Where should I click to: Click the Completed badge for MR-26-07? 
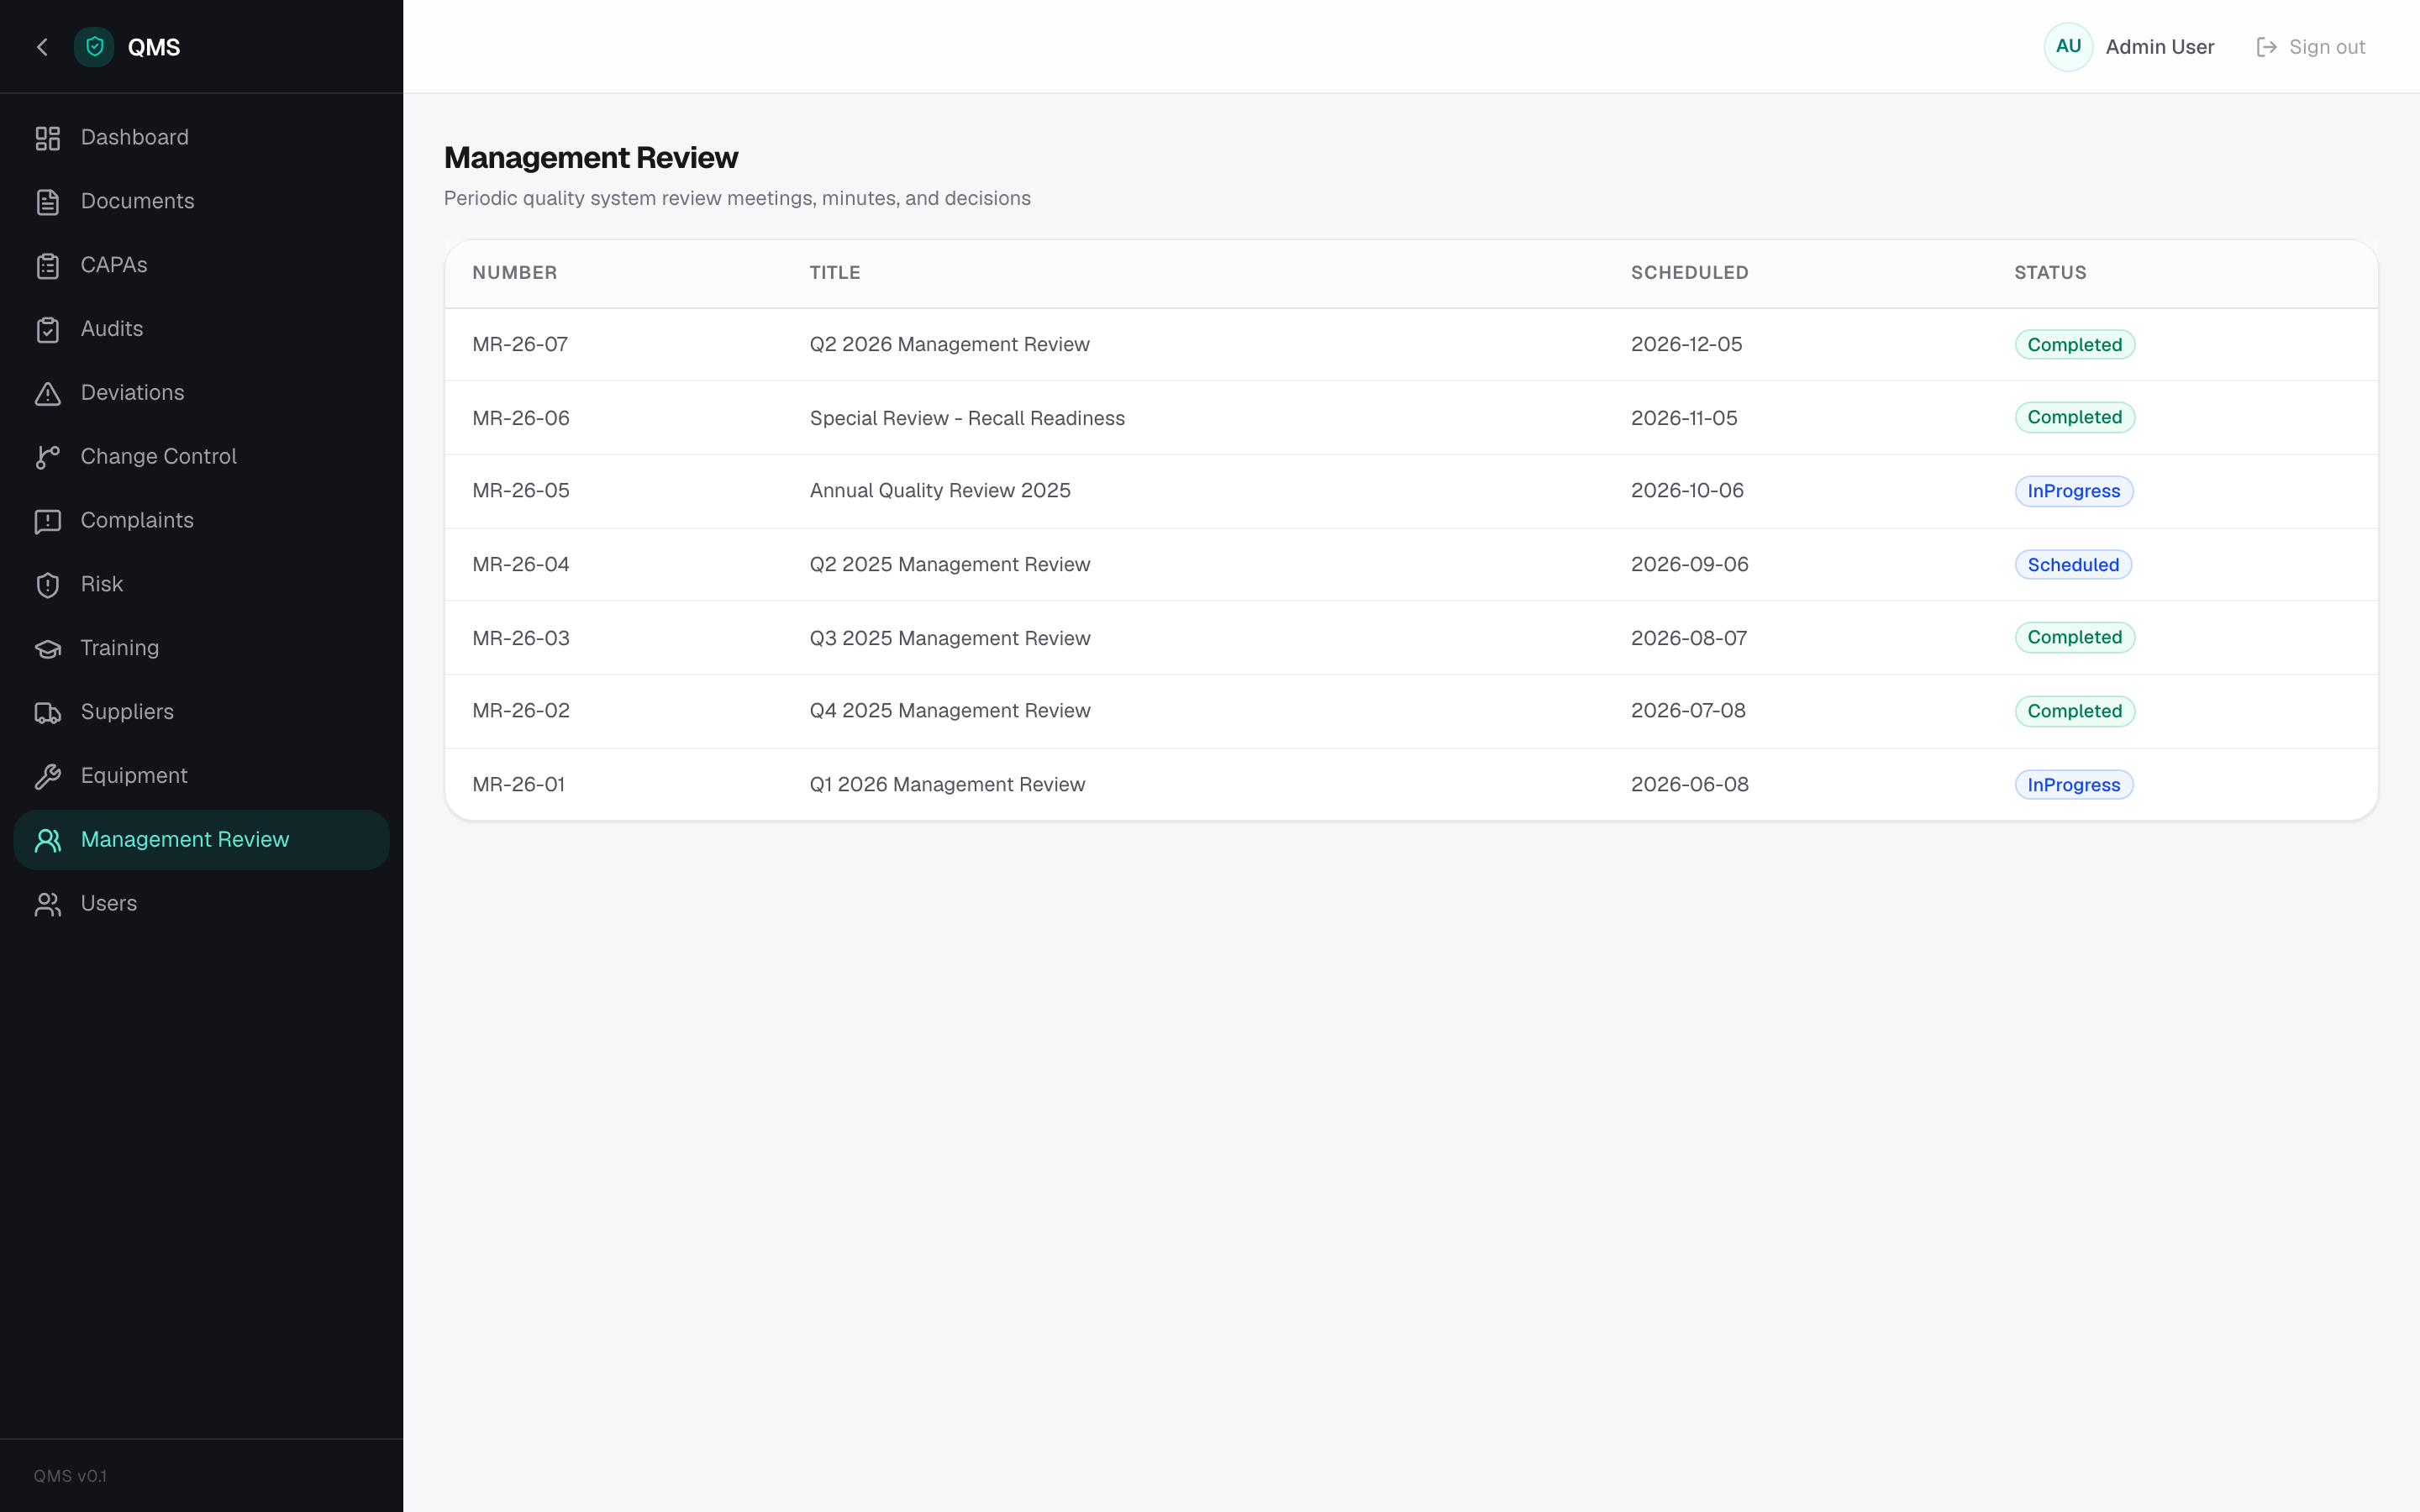(2074, 345)
